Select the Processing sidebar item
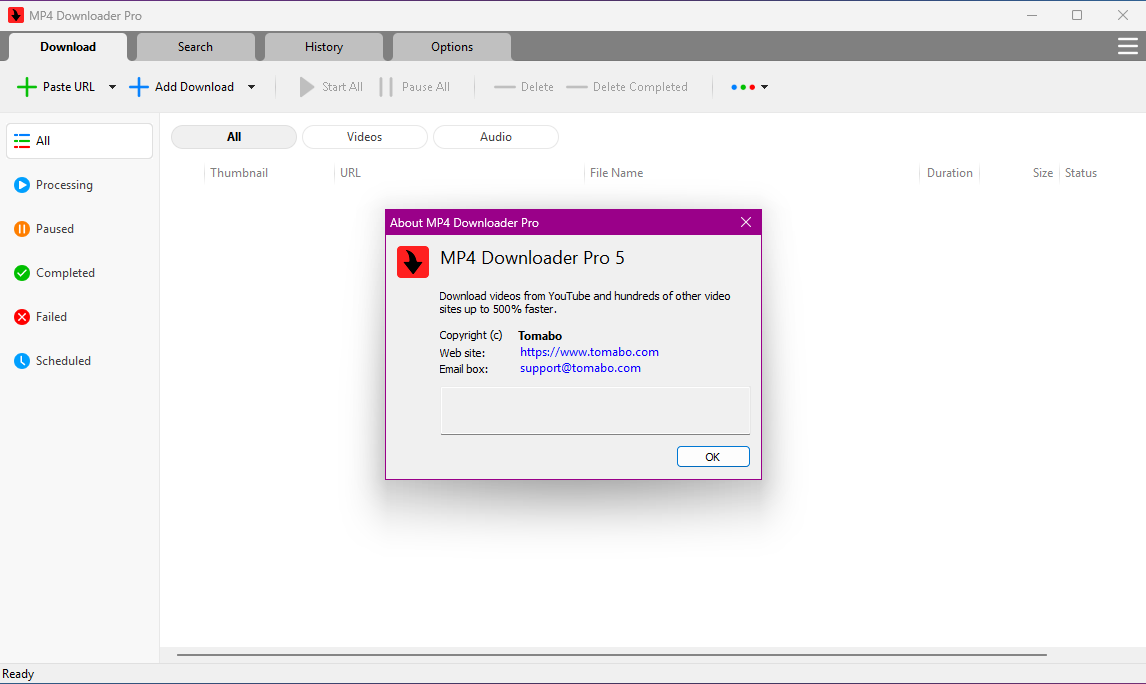This screenshot has height=684, width=1146. pyautogui.click(x=79, y=185)
